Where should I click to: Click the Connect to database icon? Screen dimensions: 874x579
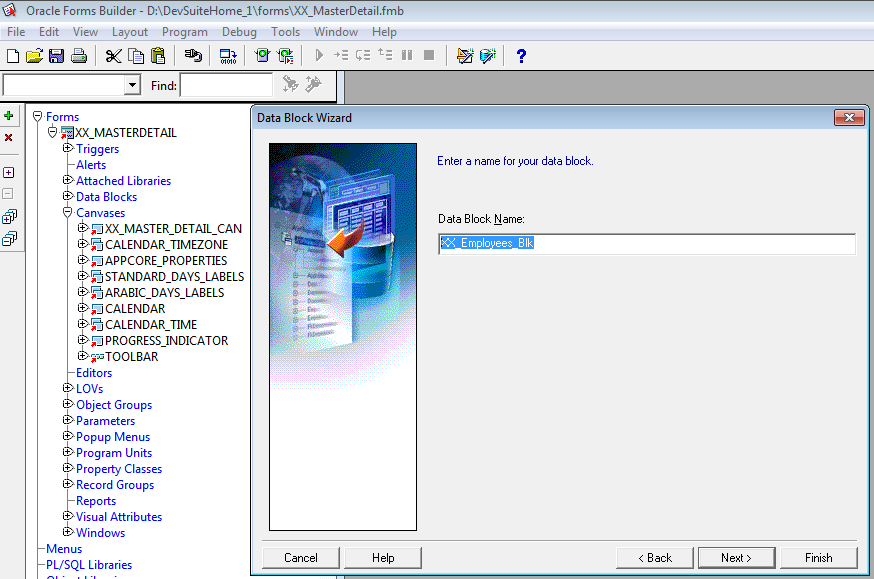click(x=193, y=56)
